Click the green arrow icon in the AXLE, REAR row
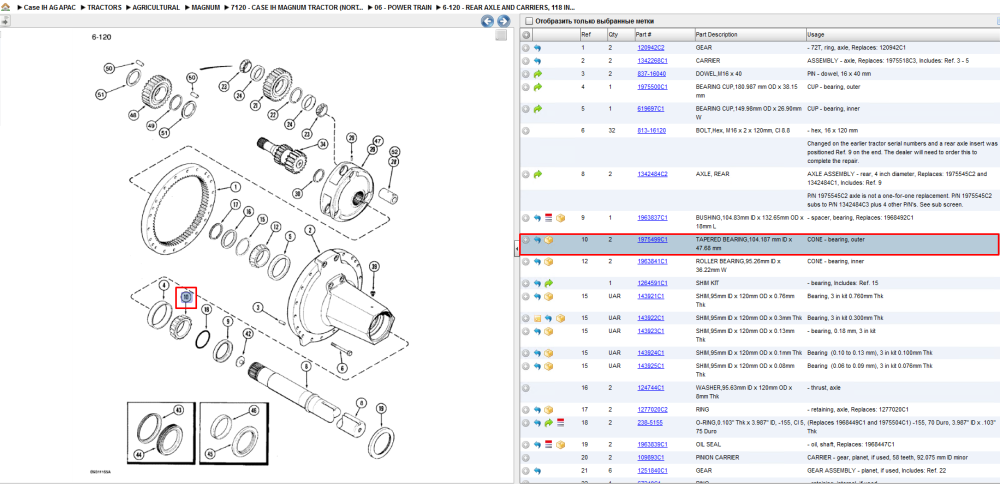The width and height of the screenshot is (1000, 484). [537, 174]
